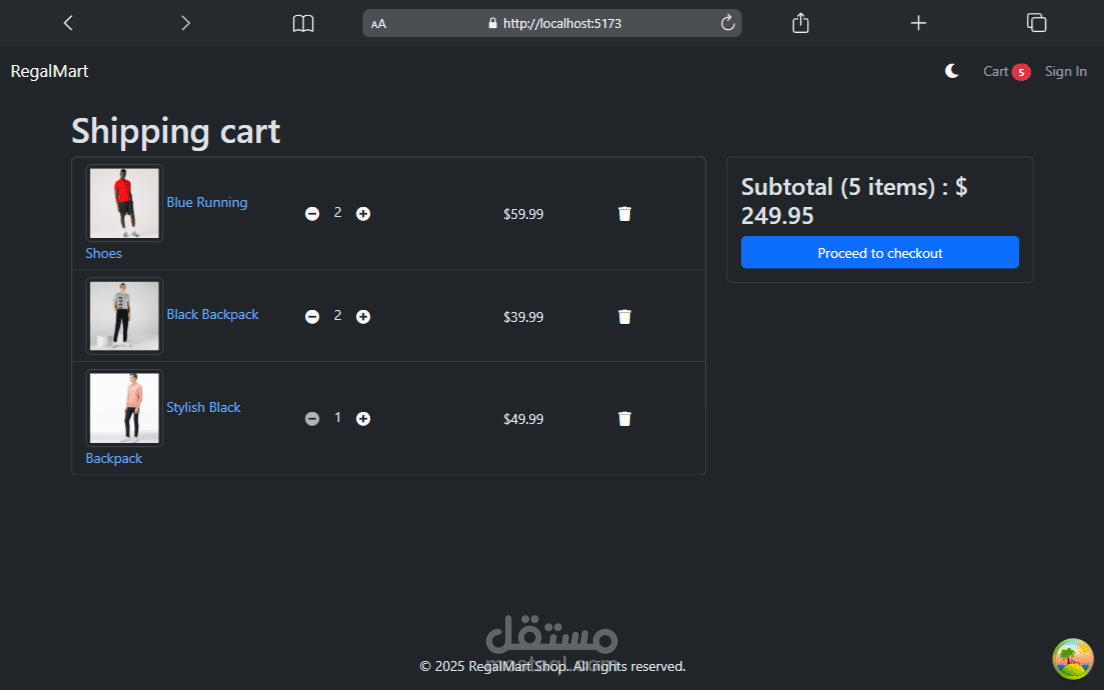1104x690 pixels.
Task: Decrease Blue Running Shoes quantity
Action: (x=312, y=214)
